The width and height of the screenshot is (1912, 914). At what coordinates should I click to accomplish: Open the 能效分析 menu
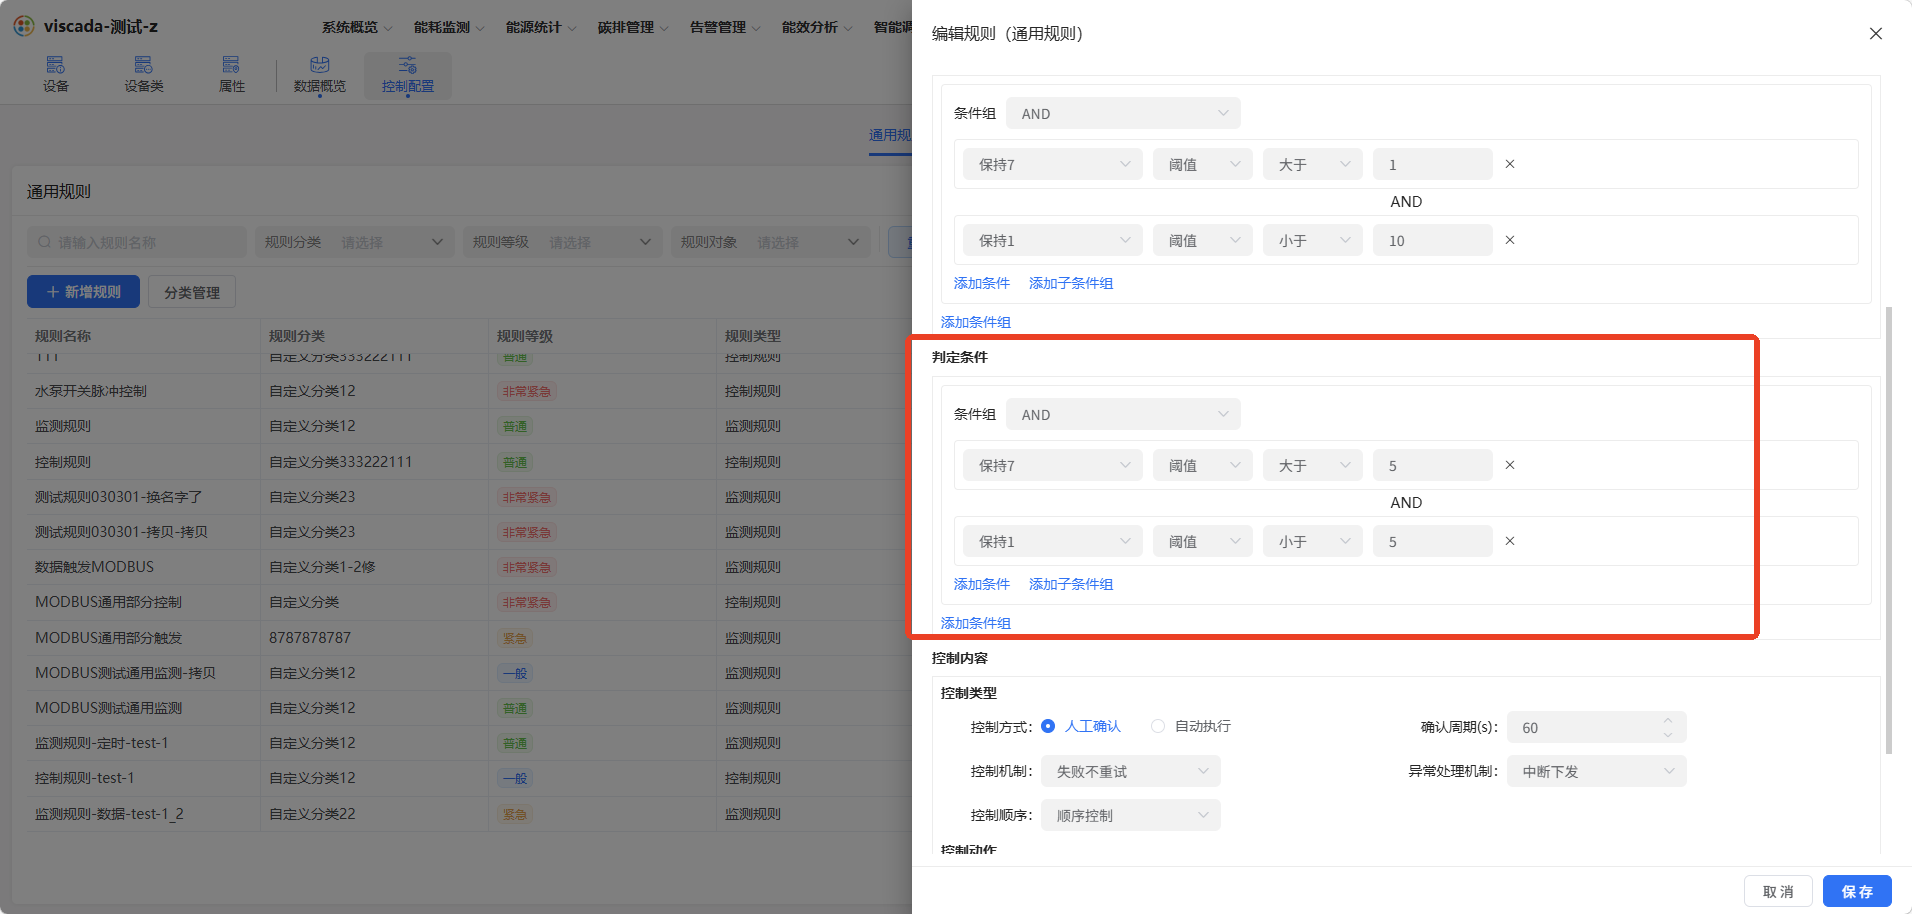click(817, 27)
